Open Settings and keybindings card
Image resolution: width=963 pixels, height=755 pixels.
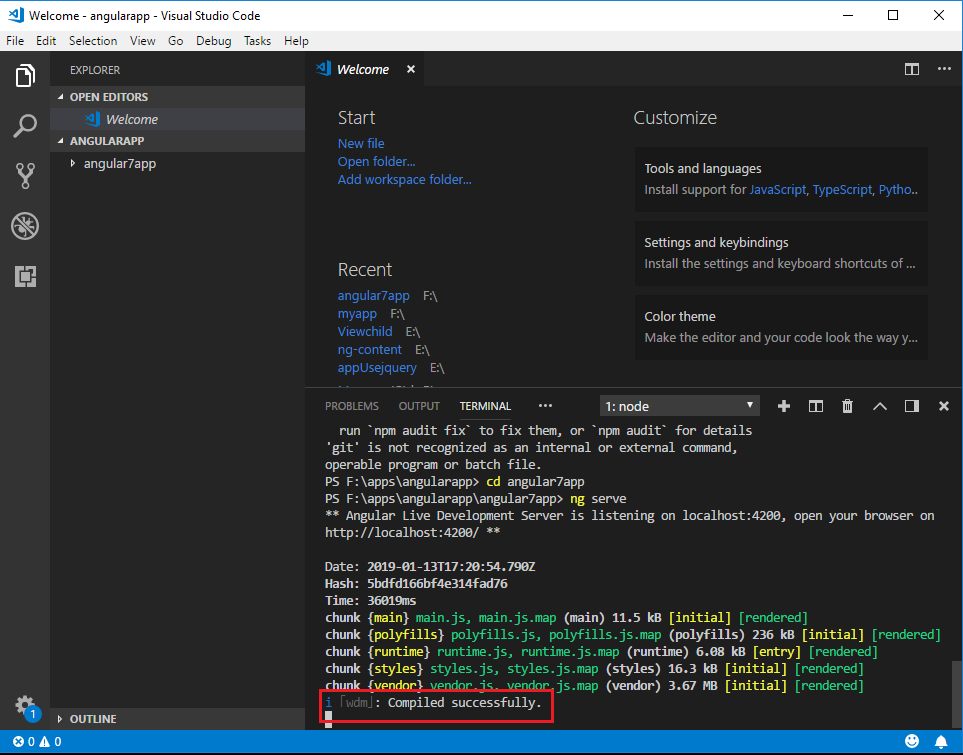[781, 253]
